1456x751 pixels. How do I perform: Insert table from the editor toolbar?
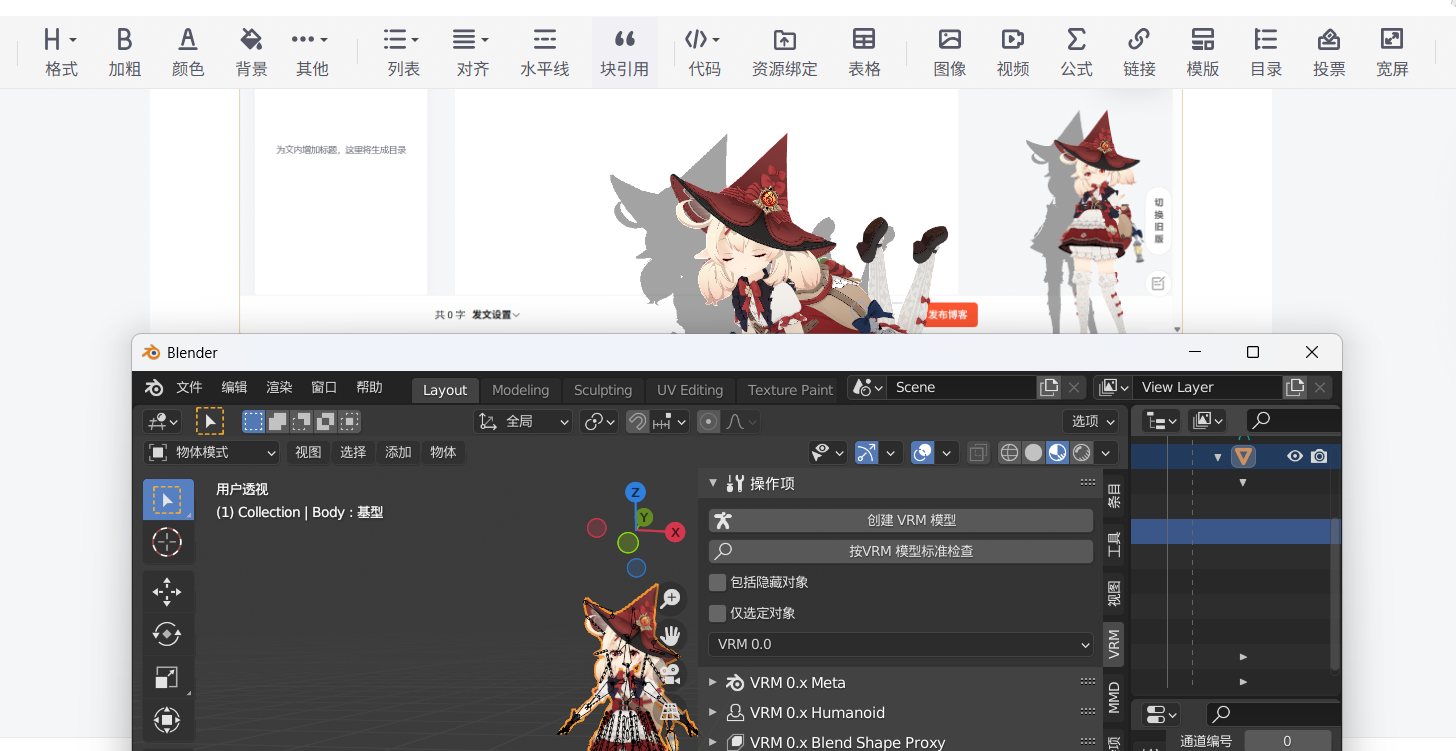864,52
